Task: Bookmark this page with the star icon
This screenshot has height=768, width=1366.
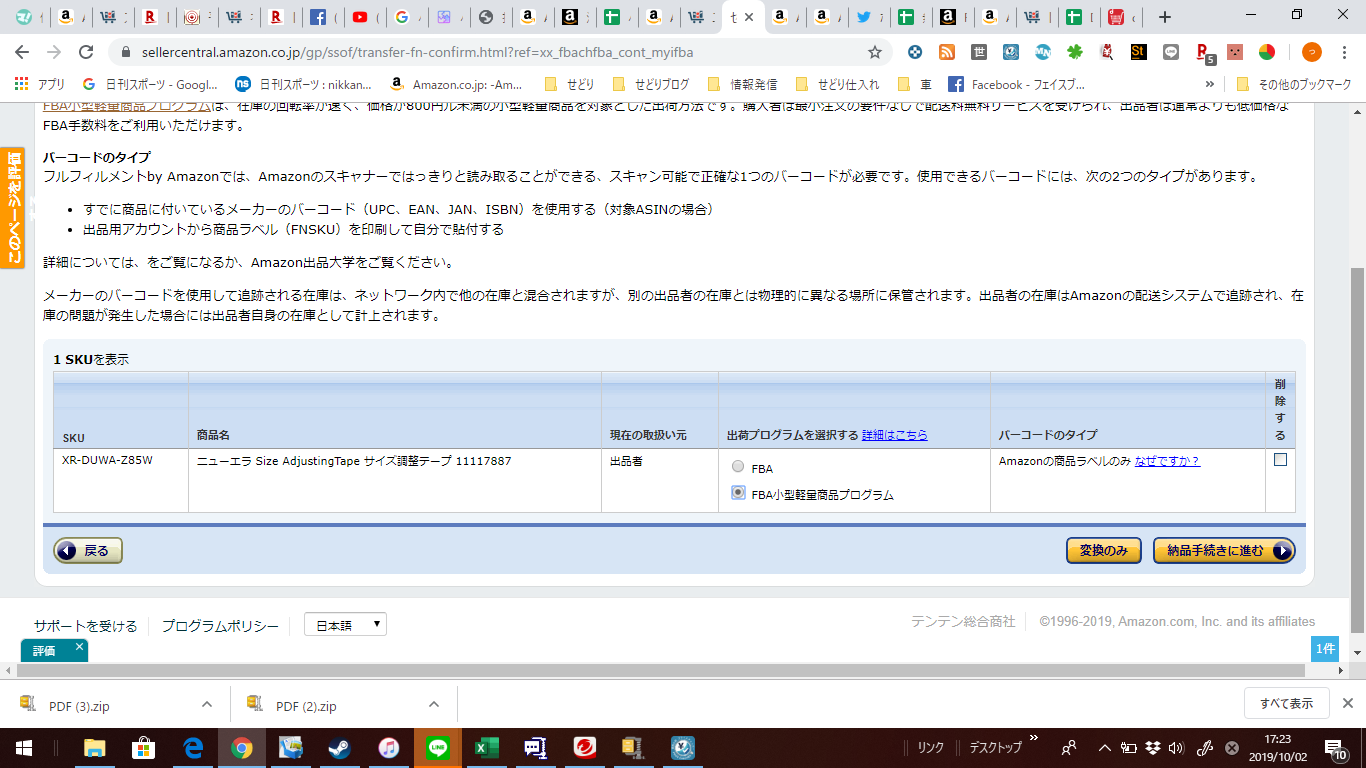Action: click(875, 52)
